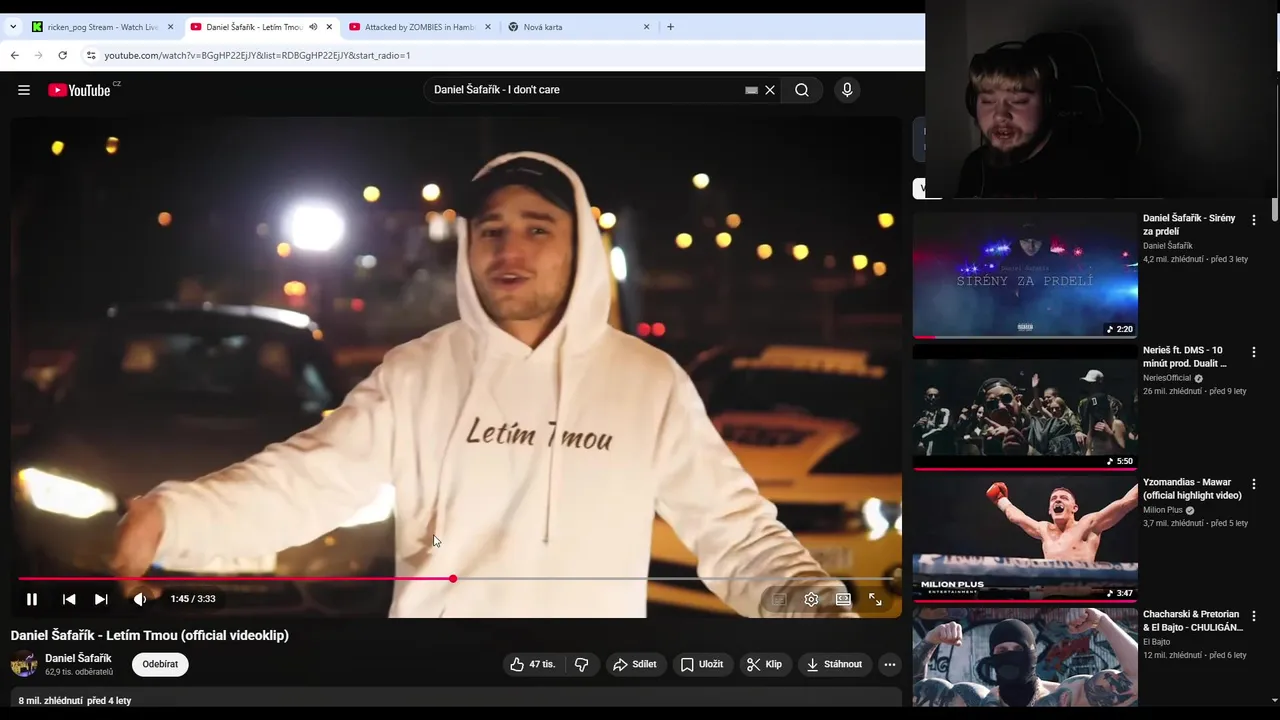Viewport: 1280px width, 720px height.
Task: Toggle subtitles on the player
Action: point(779,599)
